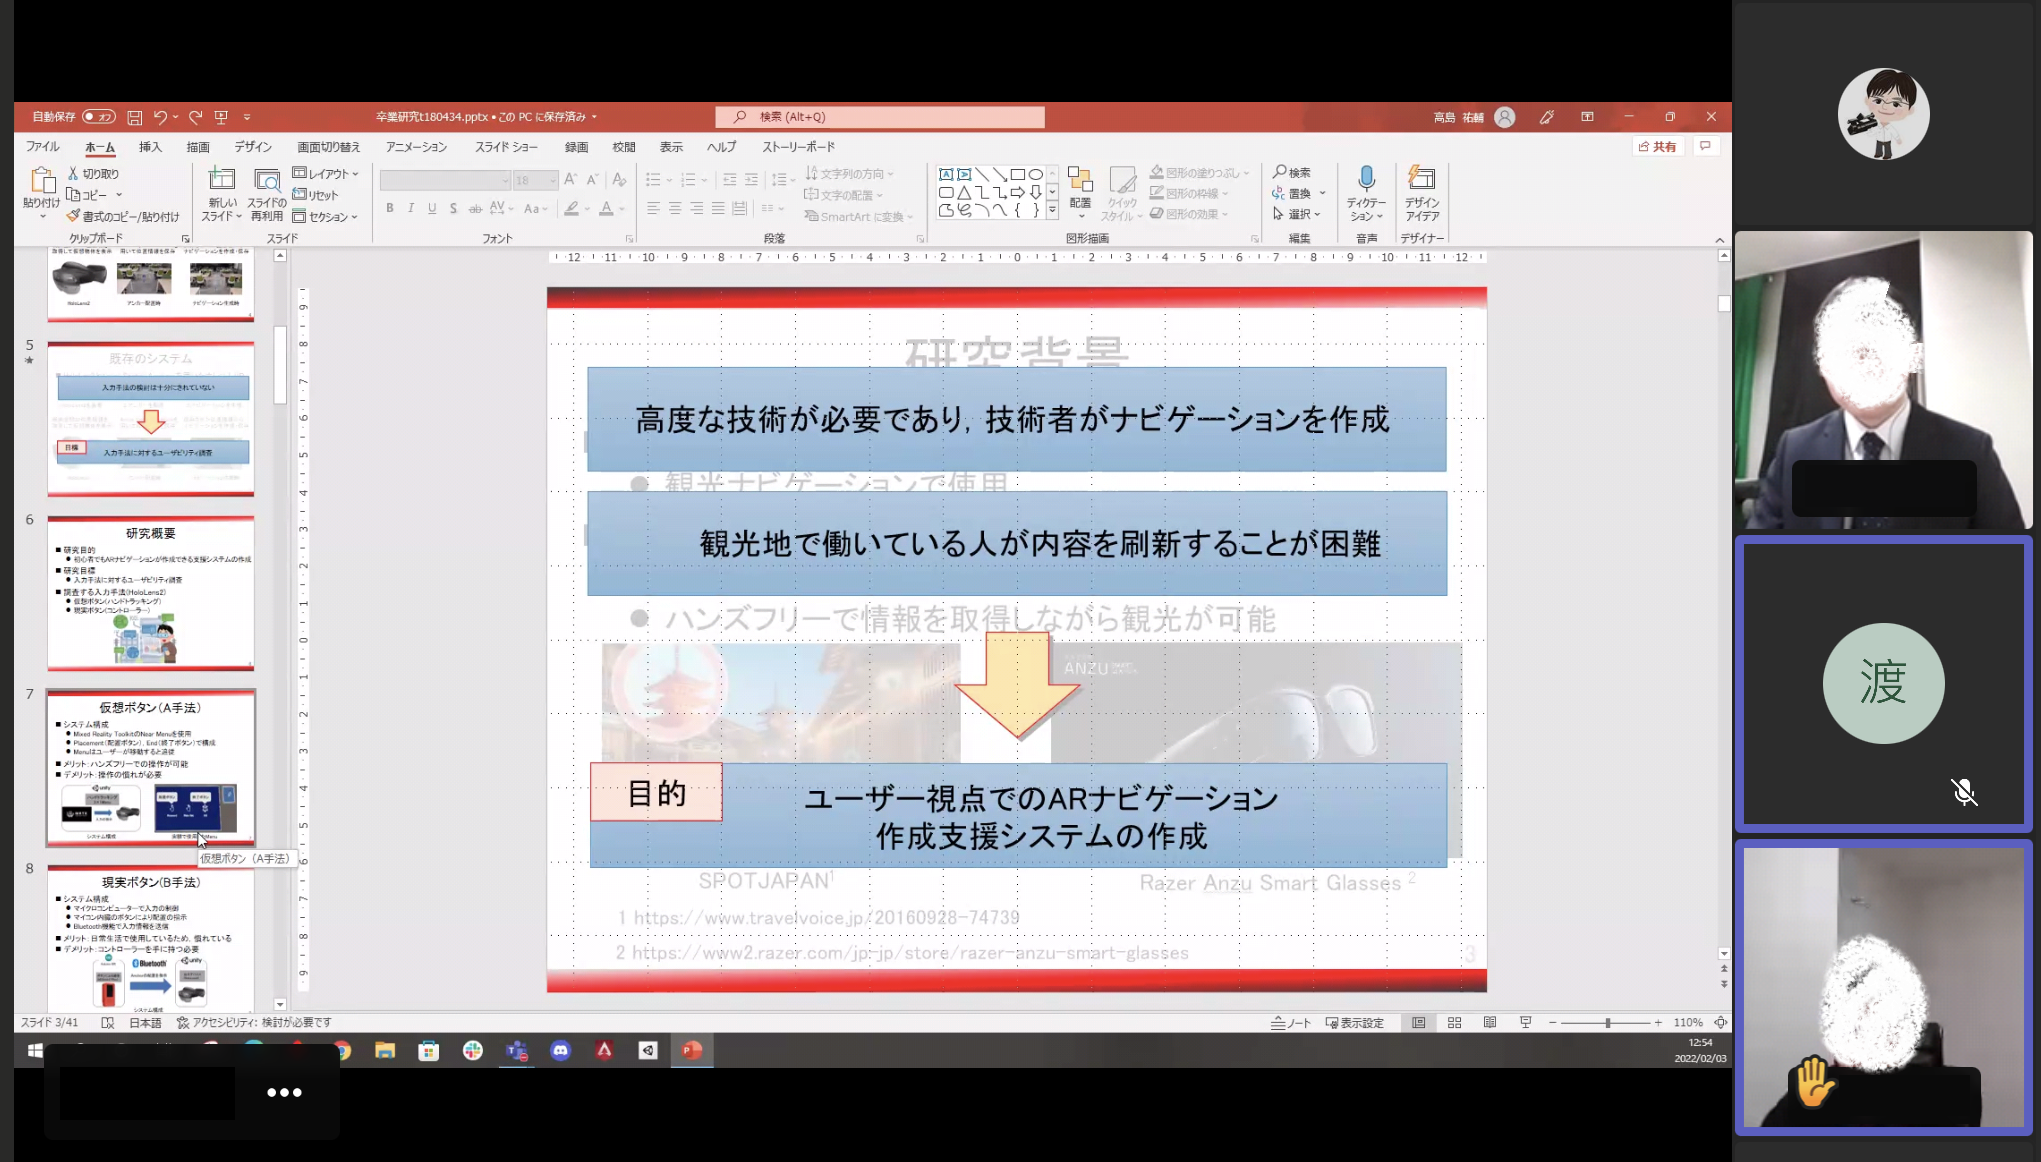2041x1162 pixels.
Task: Click the Redo arrow icon
Action: (x=195, y=117)
